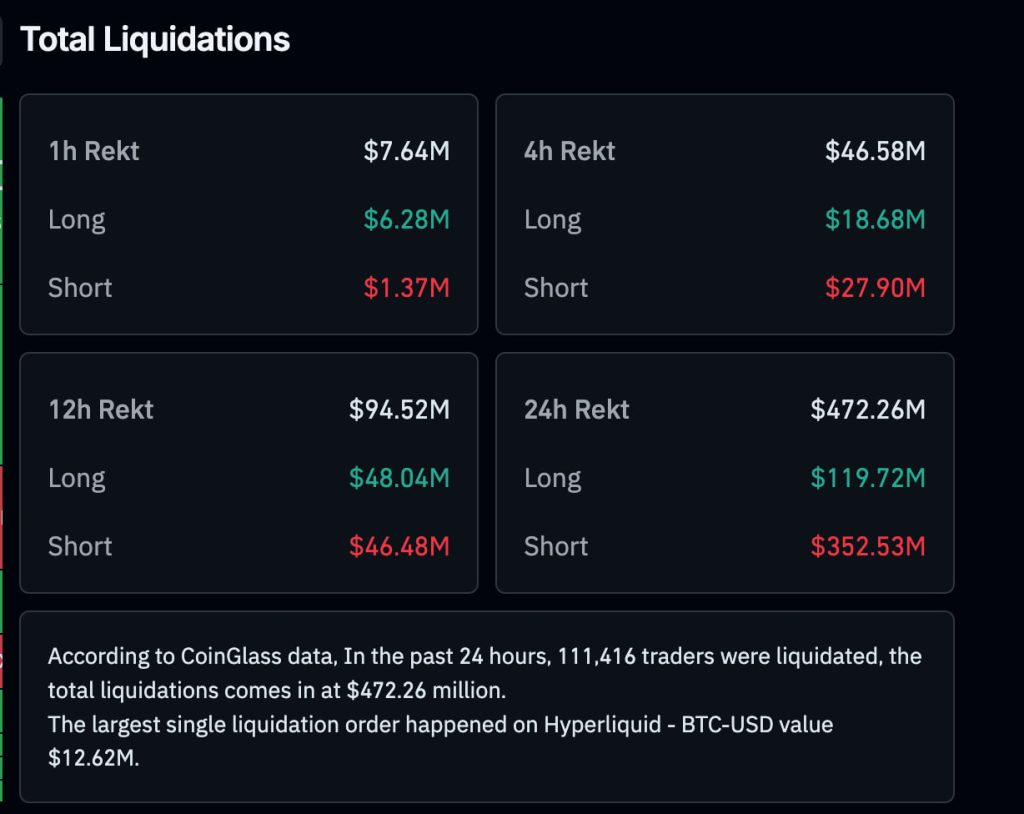Image resolution: width=1024 pixels, height=814 pixels.
Task: Click the 24h long value $119.72M
Action: pyautogui.click(x=868, y=478)
